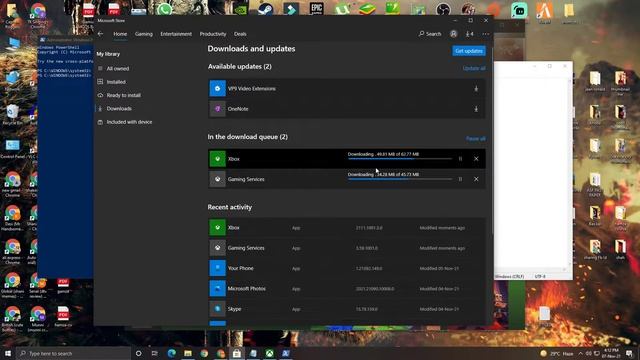This screenshot has width=640, height=360.
Task: Click the 'Available updates (2)' heading
Action: point(240,67)
